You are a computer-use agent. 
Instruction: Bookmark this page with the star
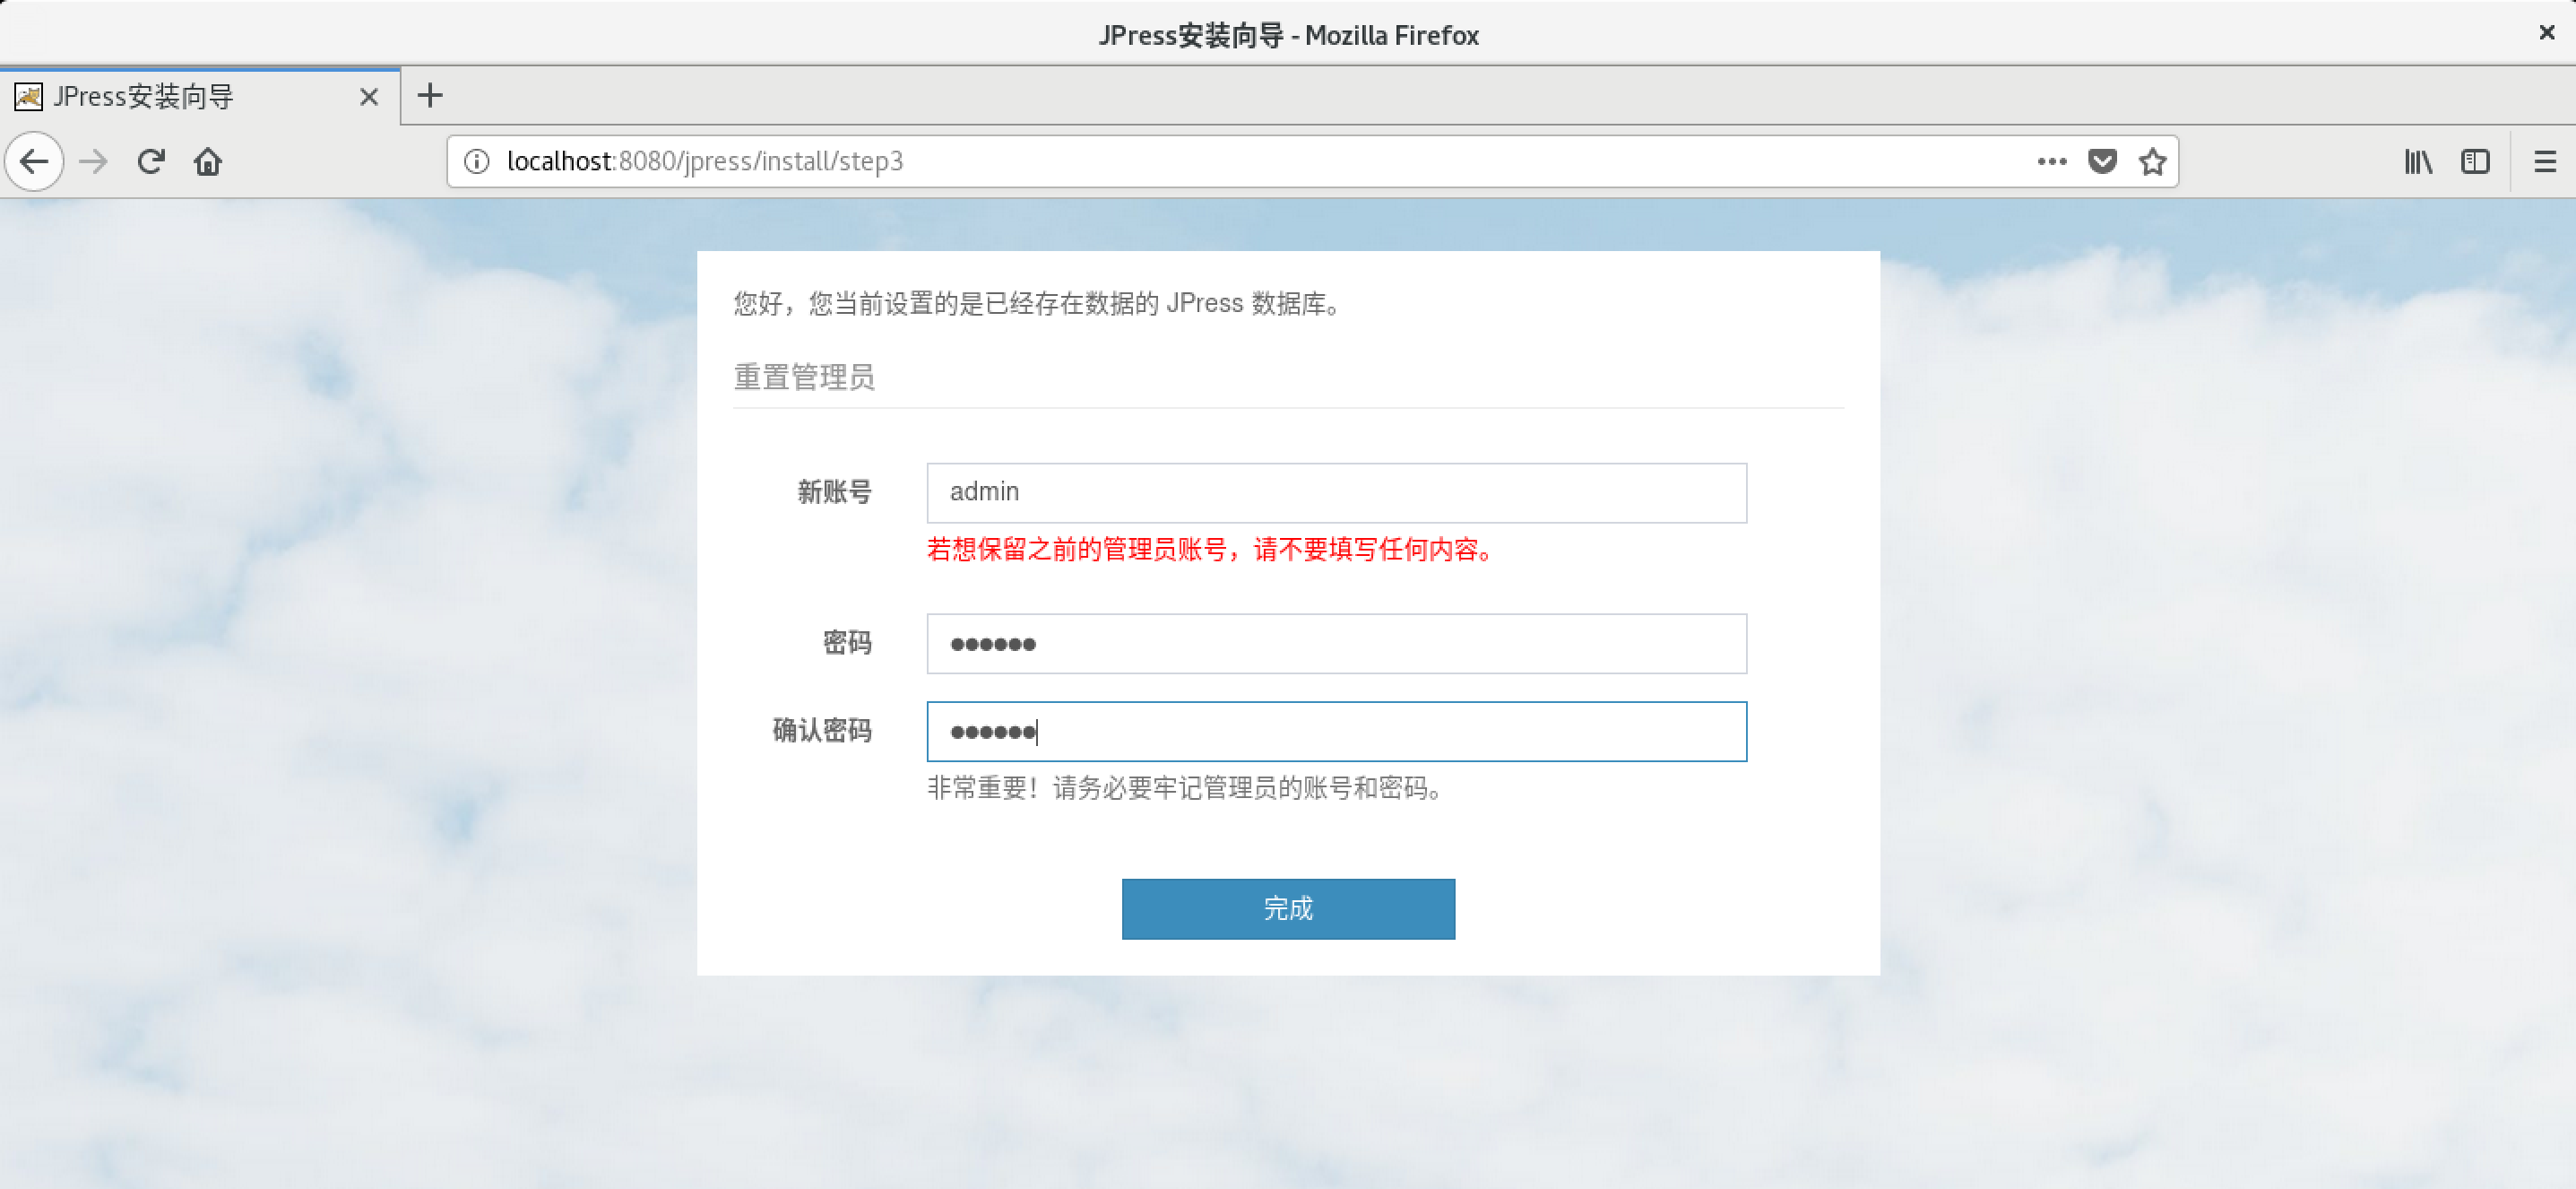[x=2152, y=161]
